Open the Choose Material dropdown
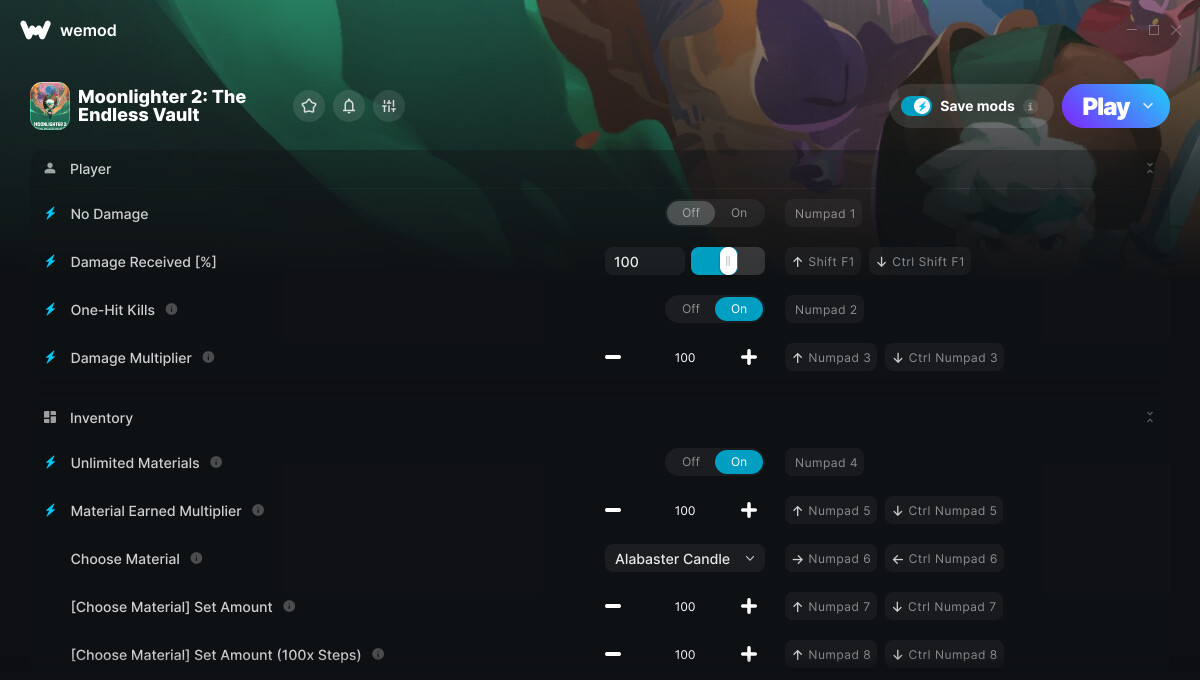Screen dimensions: 1200x680 pos(685,559)
